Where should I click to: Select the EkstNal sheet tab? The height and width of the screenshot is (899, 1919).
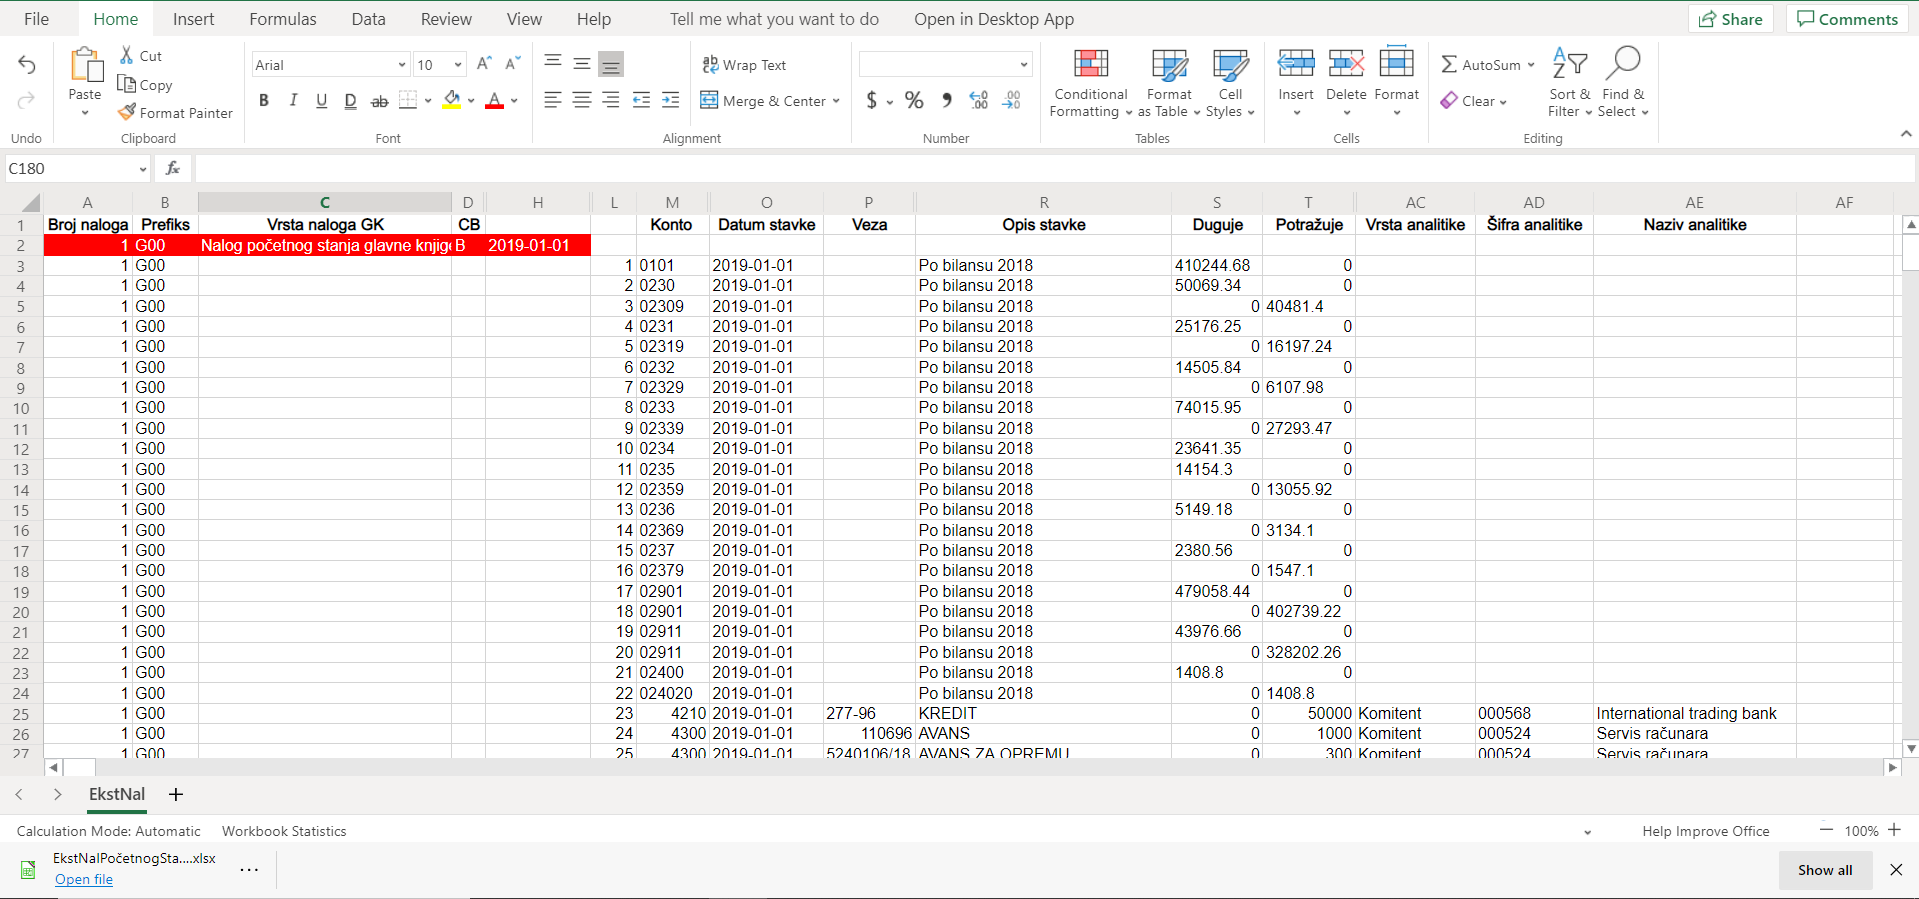pos(117,794)
